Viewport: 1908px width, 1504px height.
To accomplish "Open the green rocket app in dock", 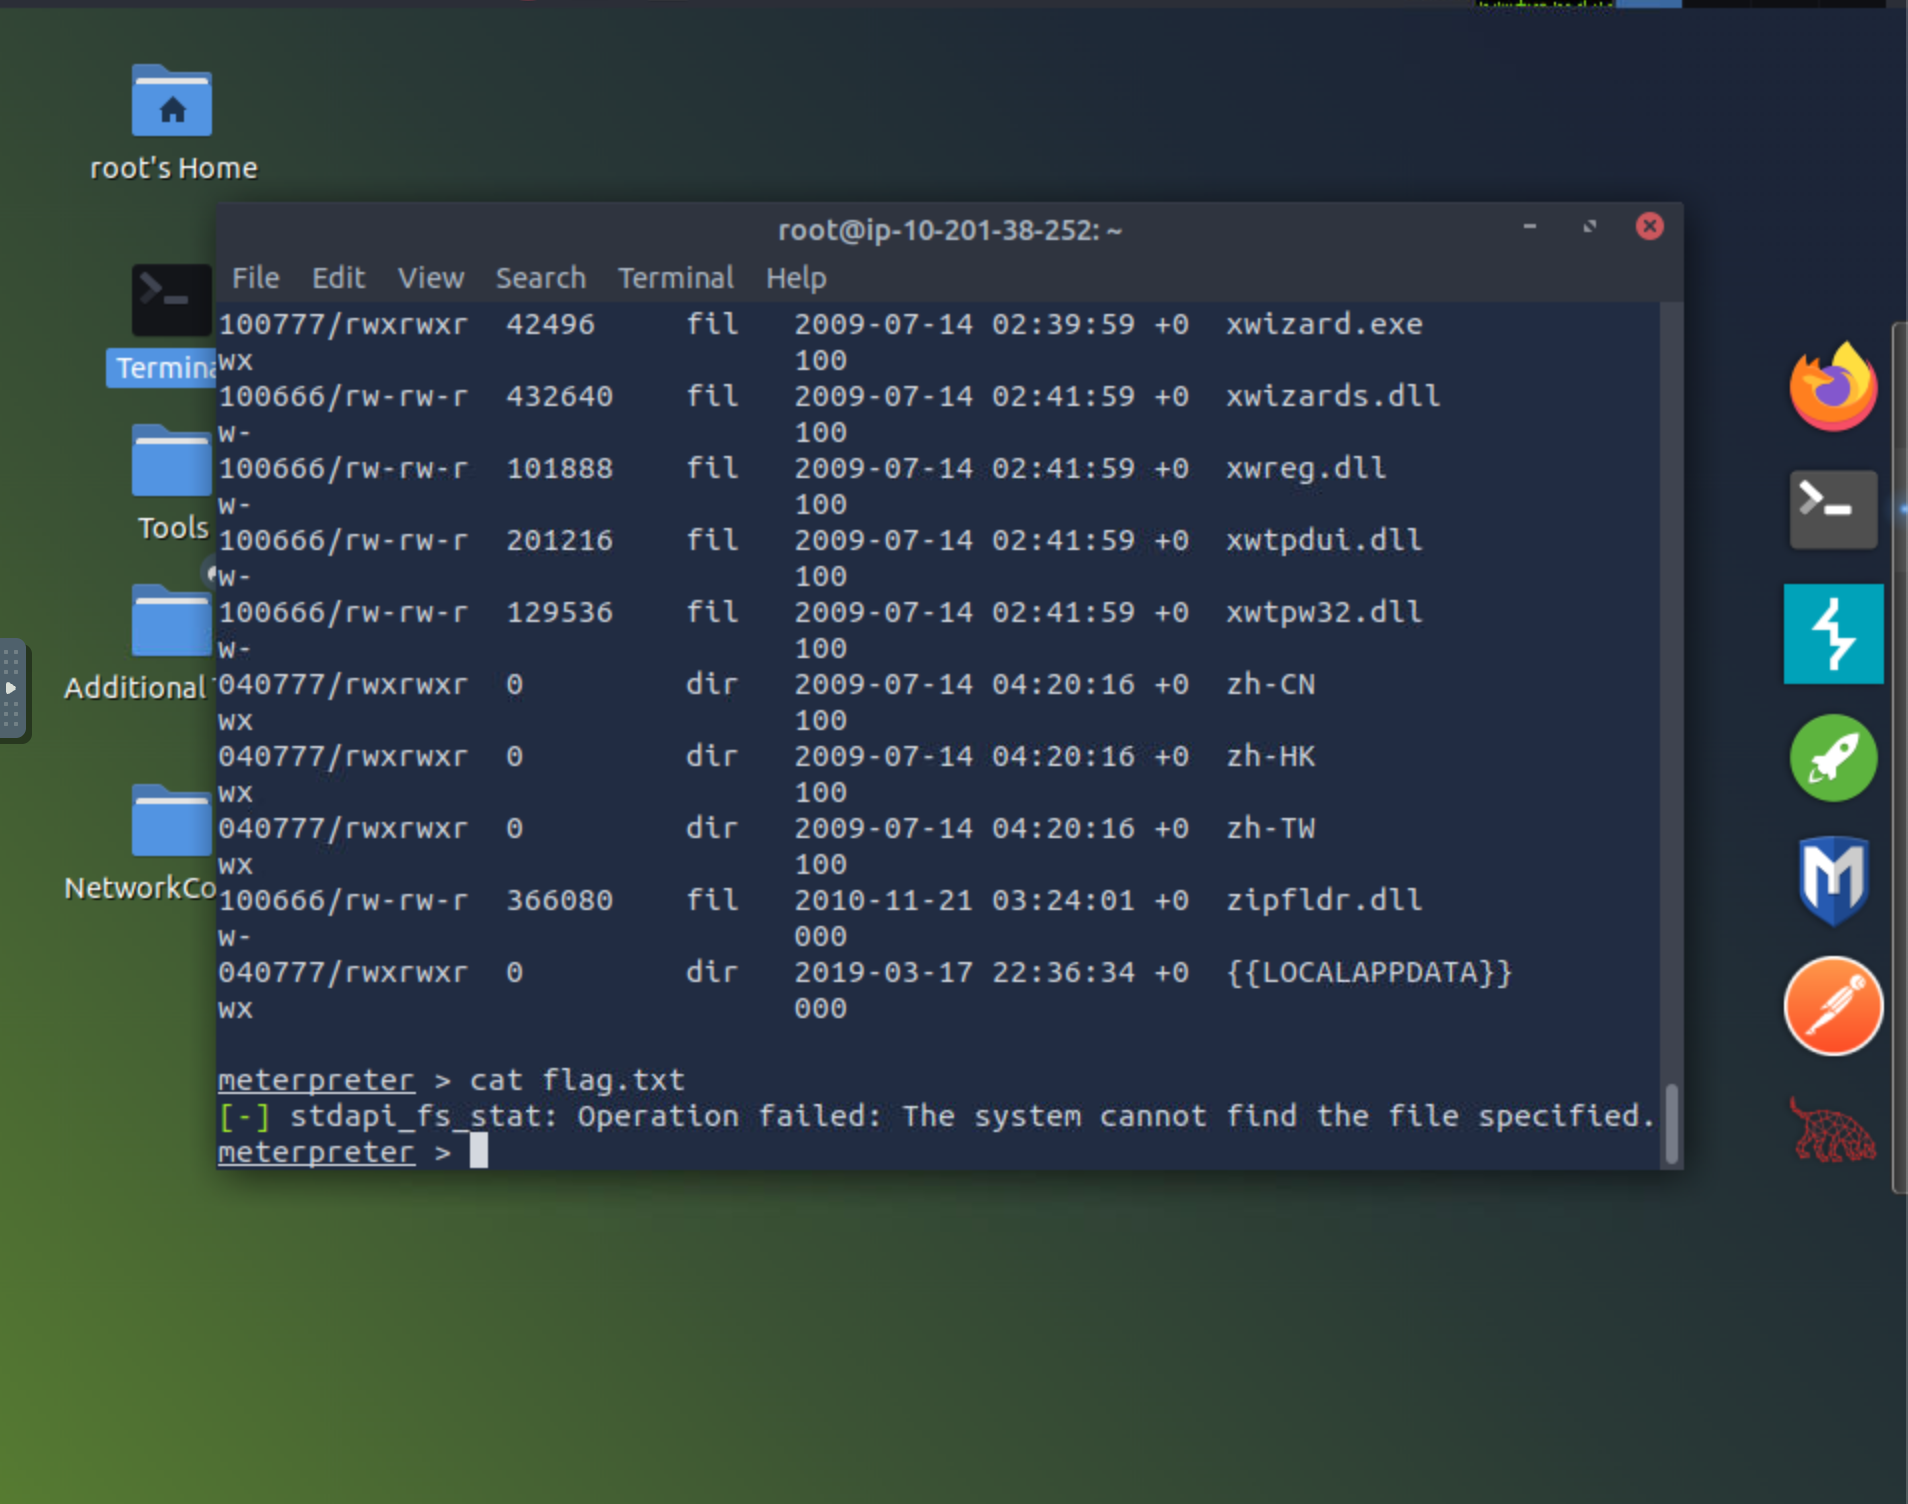I will coord(1833,758).
